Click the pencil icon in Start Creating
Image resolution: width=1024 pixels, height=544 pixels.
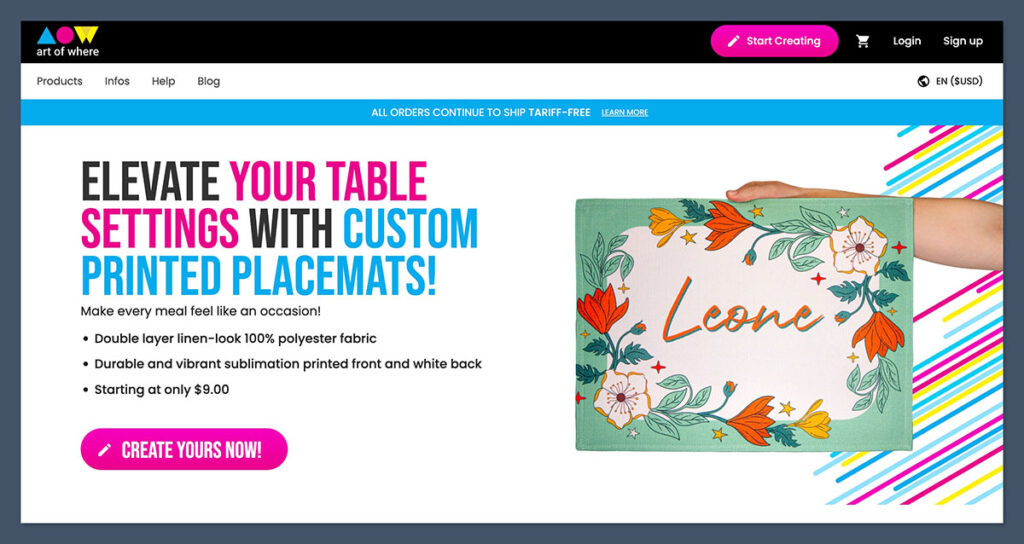pos(733,41)
